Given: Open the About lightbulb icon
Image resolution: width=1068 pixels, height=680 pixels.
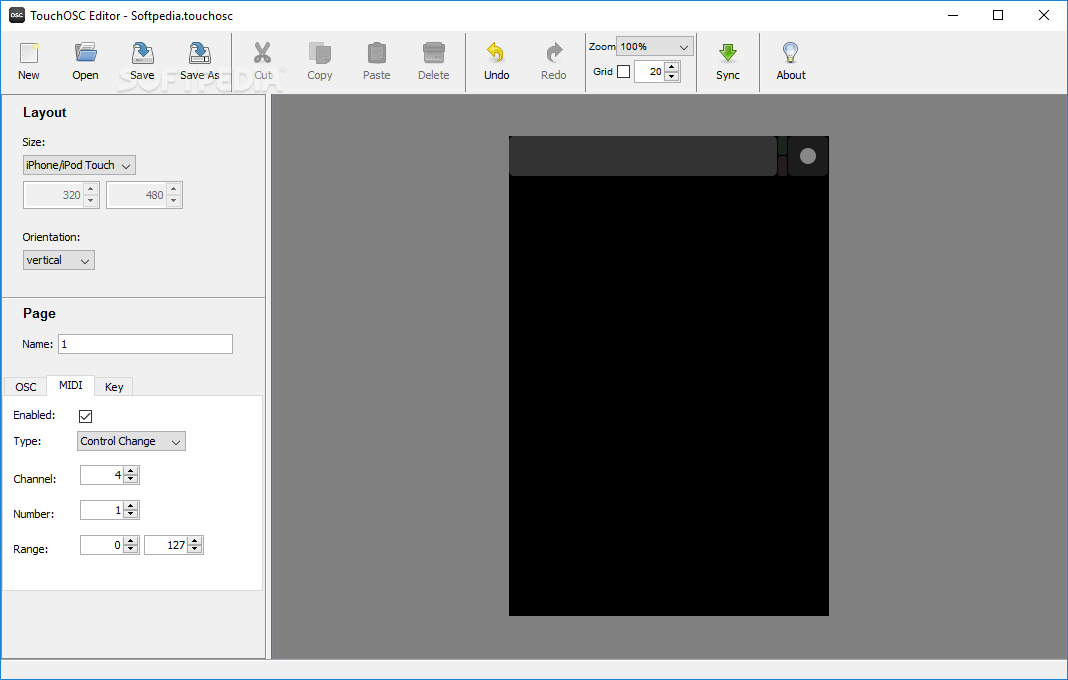Looking at the screenshot, I should pos(791,54).
